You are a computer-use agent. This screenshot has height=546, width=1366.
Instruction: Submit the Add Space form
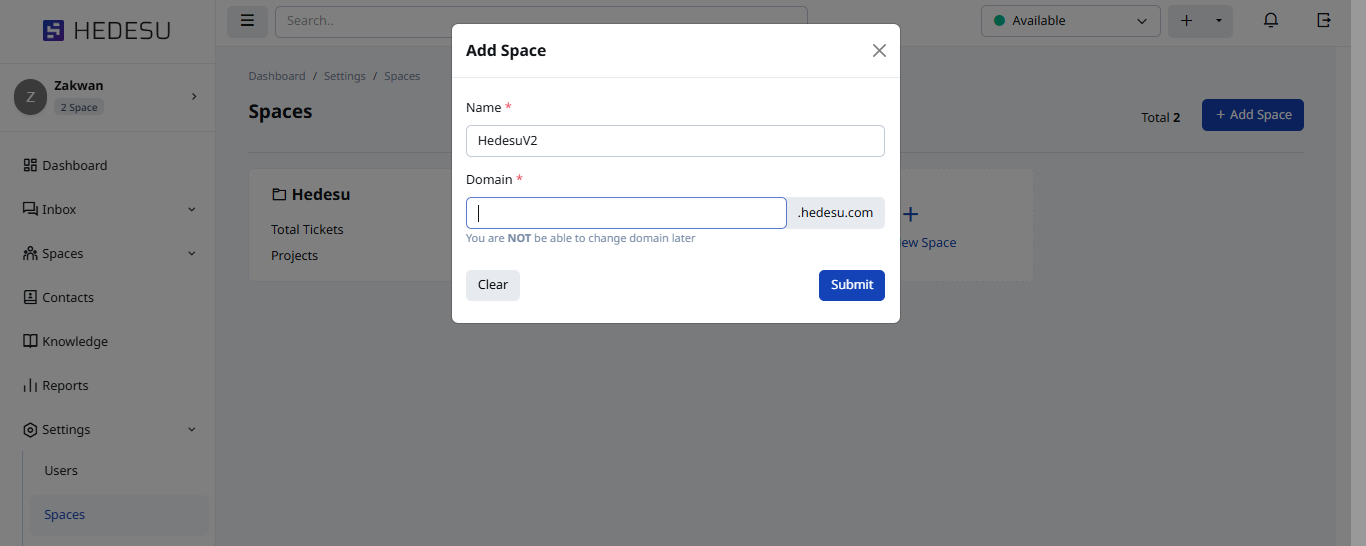pos(851,285)
